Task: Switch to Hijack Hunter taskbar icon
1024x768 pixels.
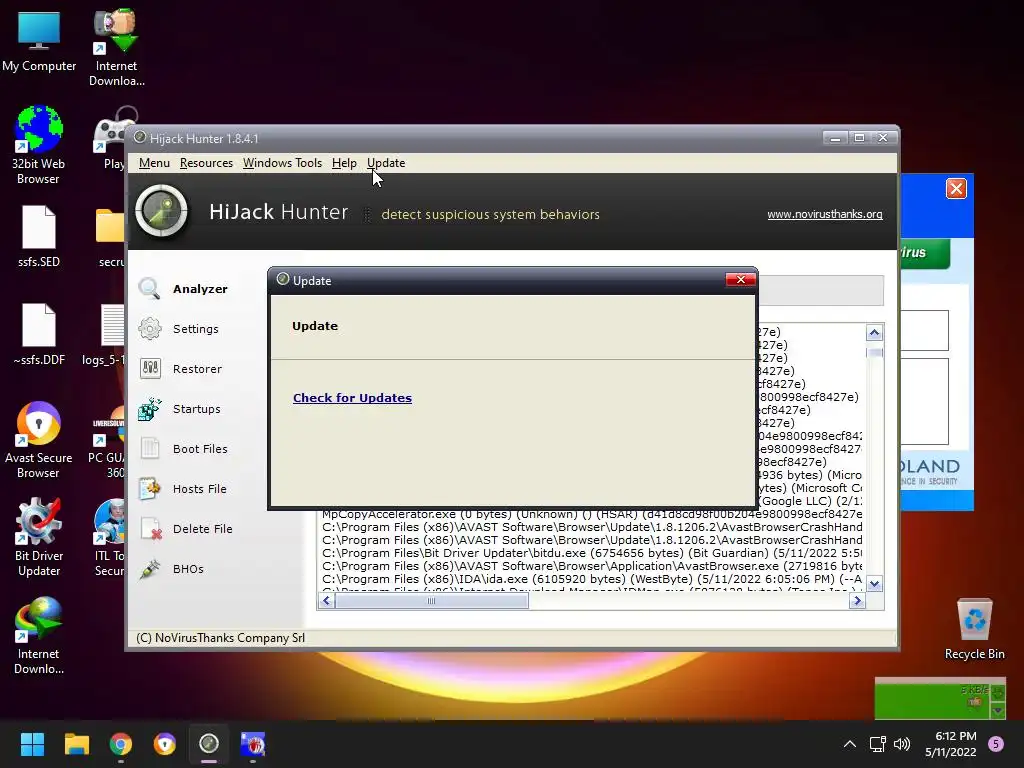Action: [x=209, y=744]
